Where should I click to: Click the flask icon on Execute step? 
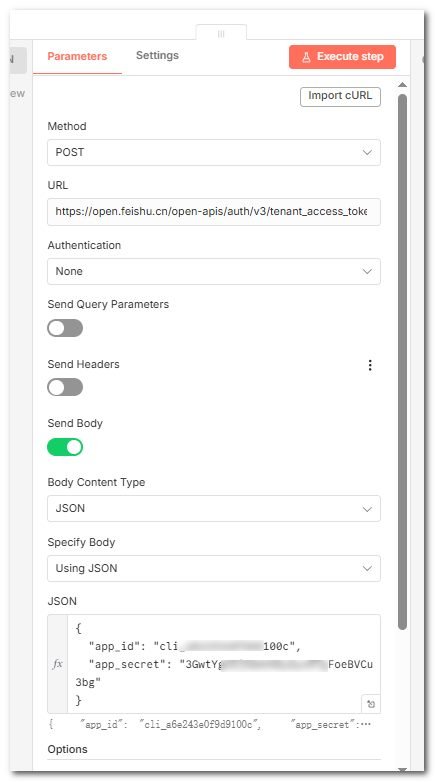click(306, 57)
